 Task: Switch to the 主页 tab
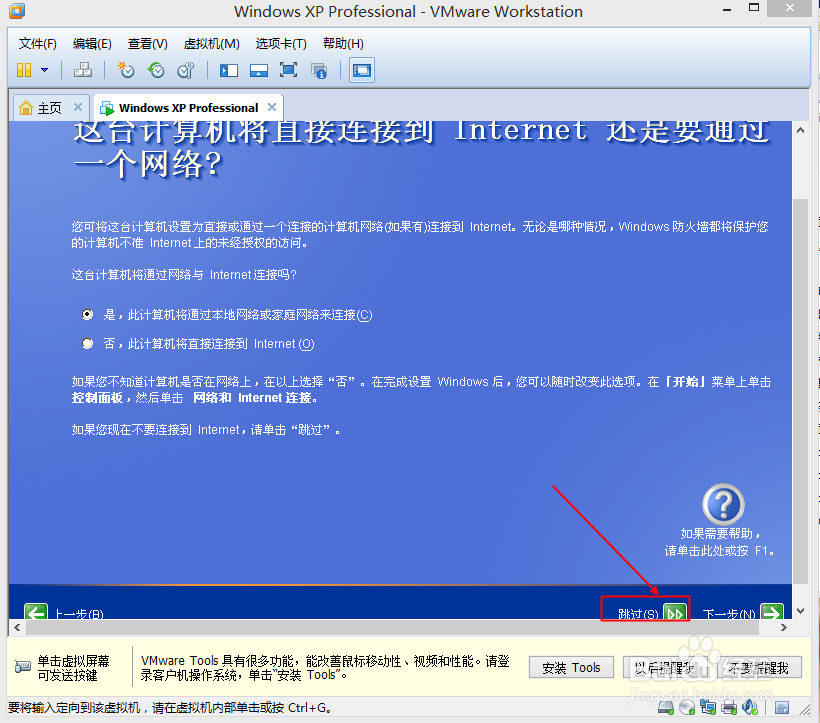click(x=51, y=108)
